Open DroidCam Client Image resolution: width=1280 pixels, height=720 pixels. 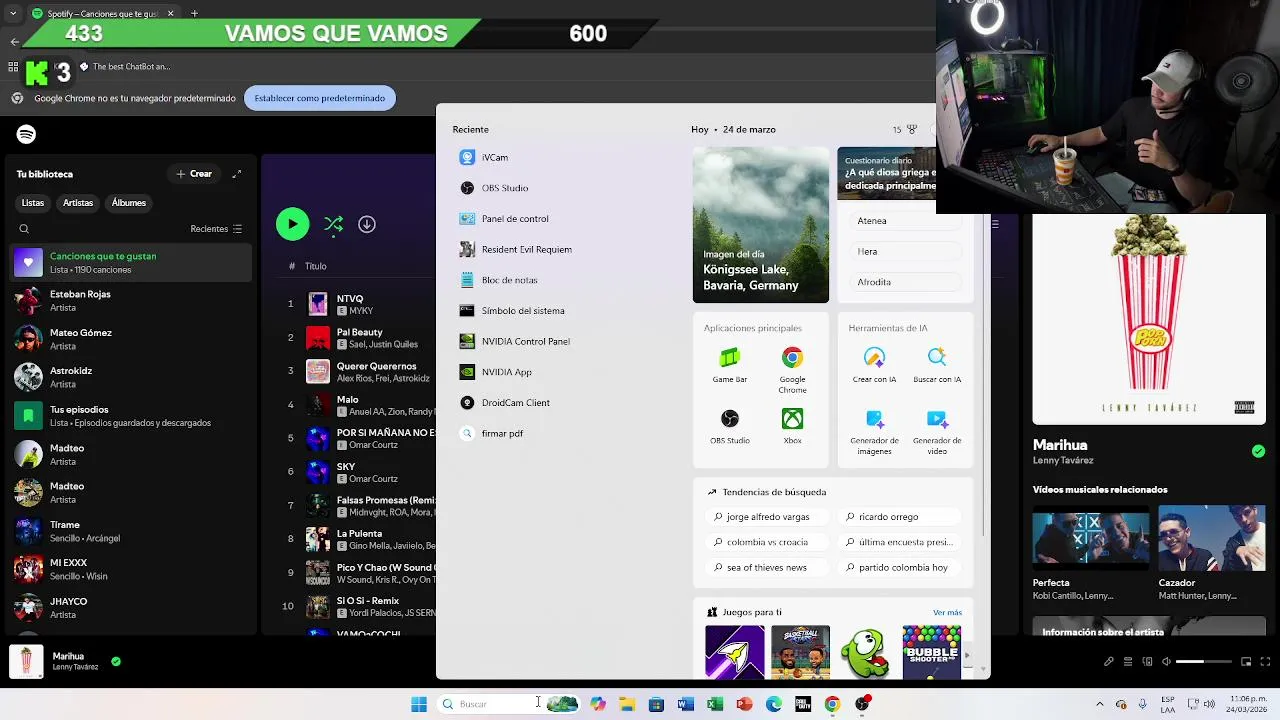[505, 402]
